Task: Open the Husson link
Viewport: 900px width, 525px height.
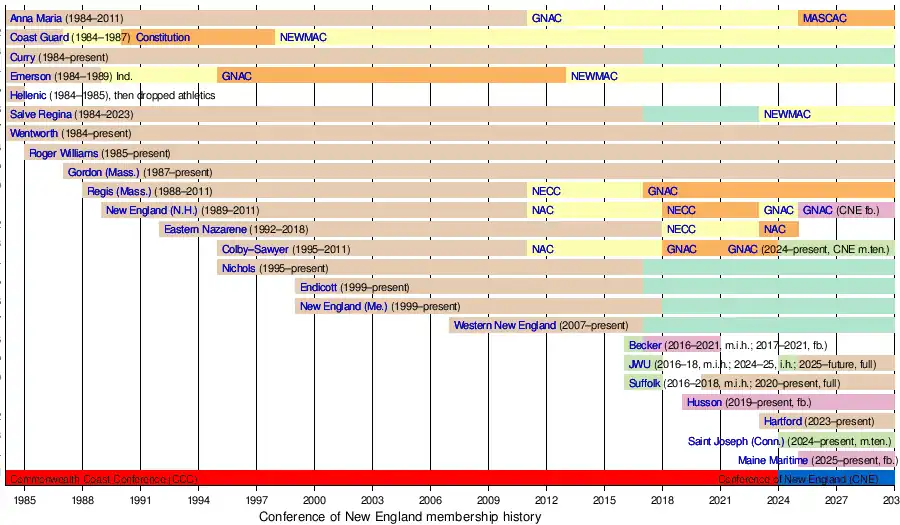Action: (x=705, y=402)
